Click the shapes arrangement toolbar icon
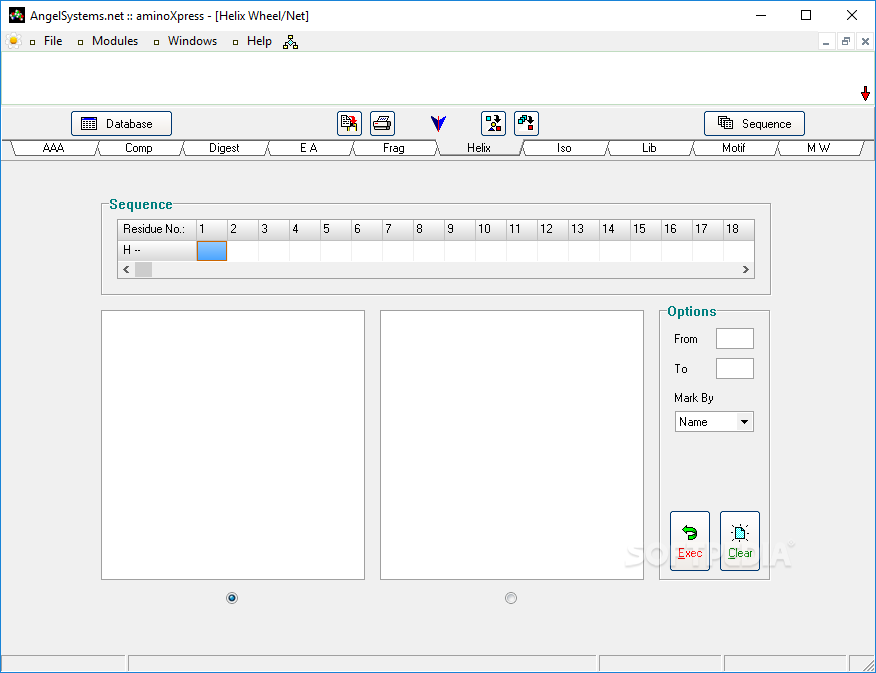The image size is (876, 673). (x=493, y=123)
